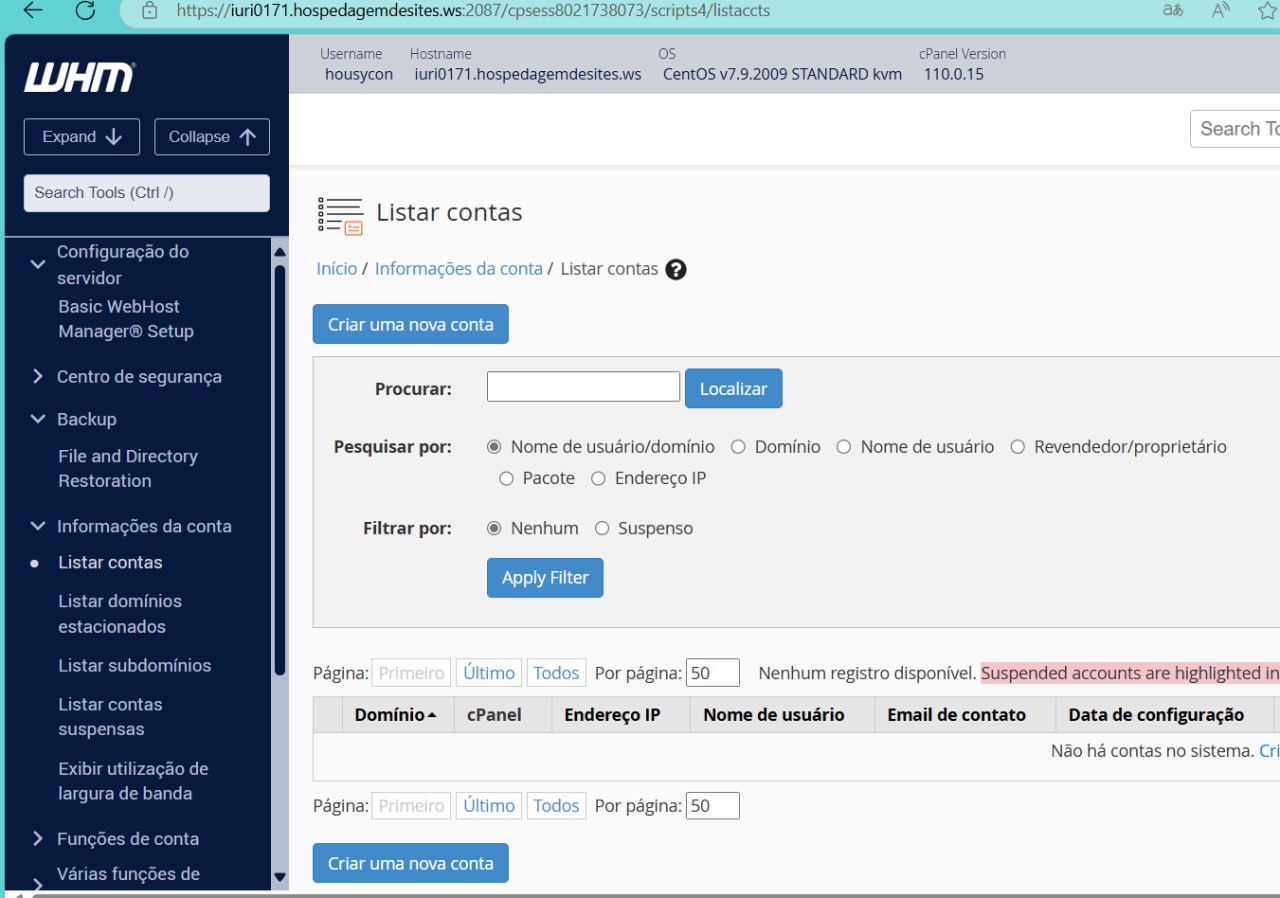The height and width of the screenshot is (898, 1280).
Task: Sort the table by Domínio column
Action: [x=395, y=715]
